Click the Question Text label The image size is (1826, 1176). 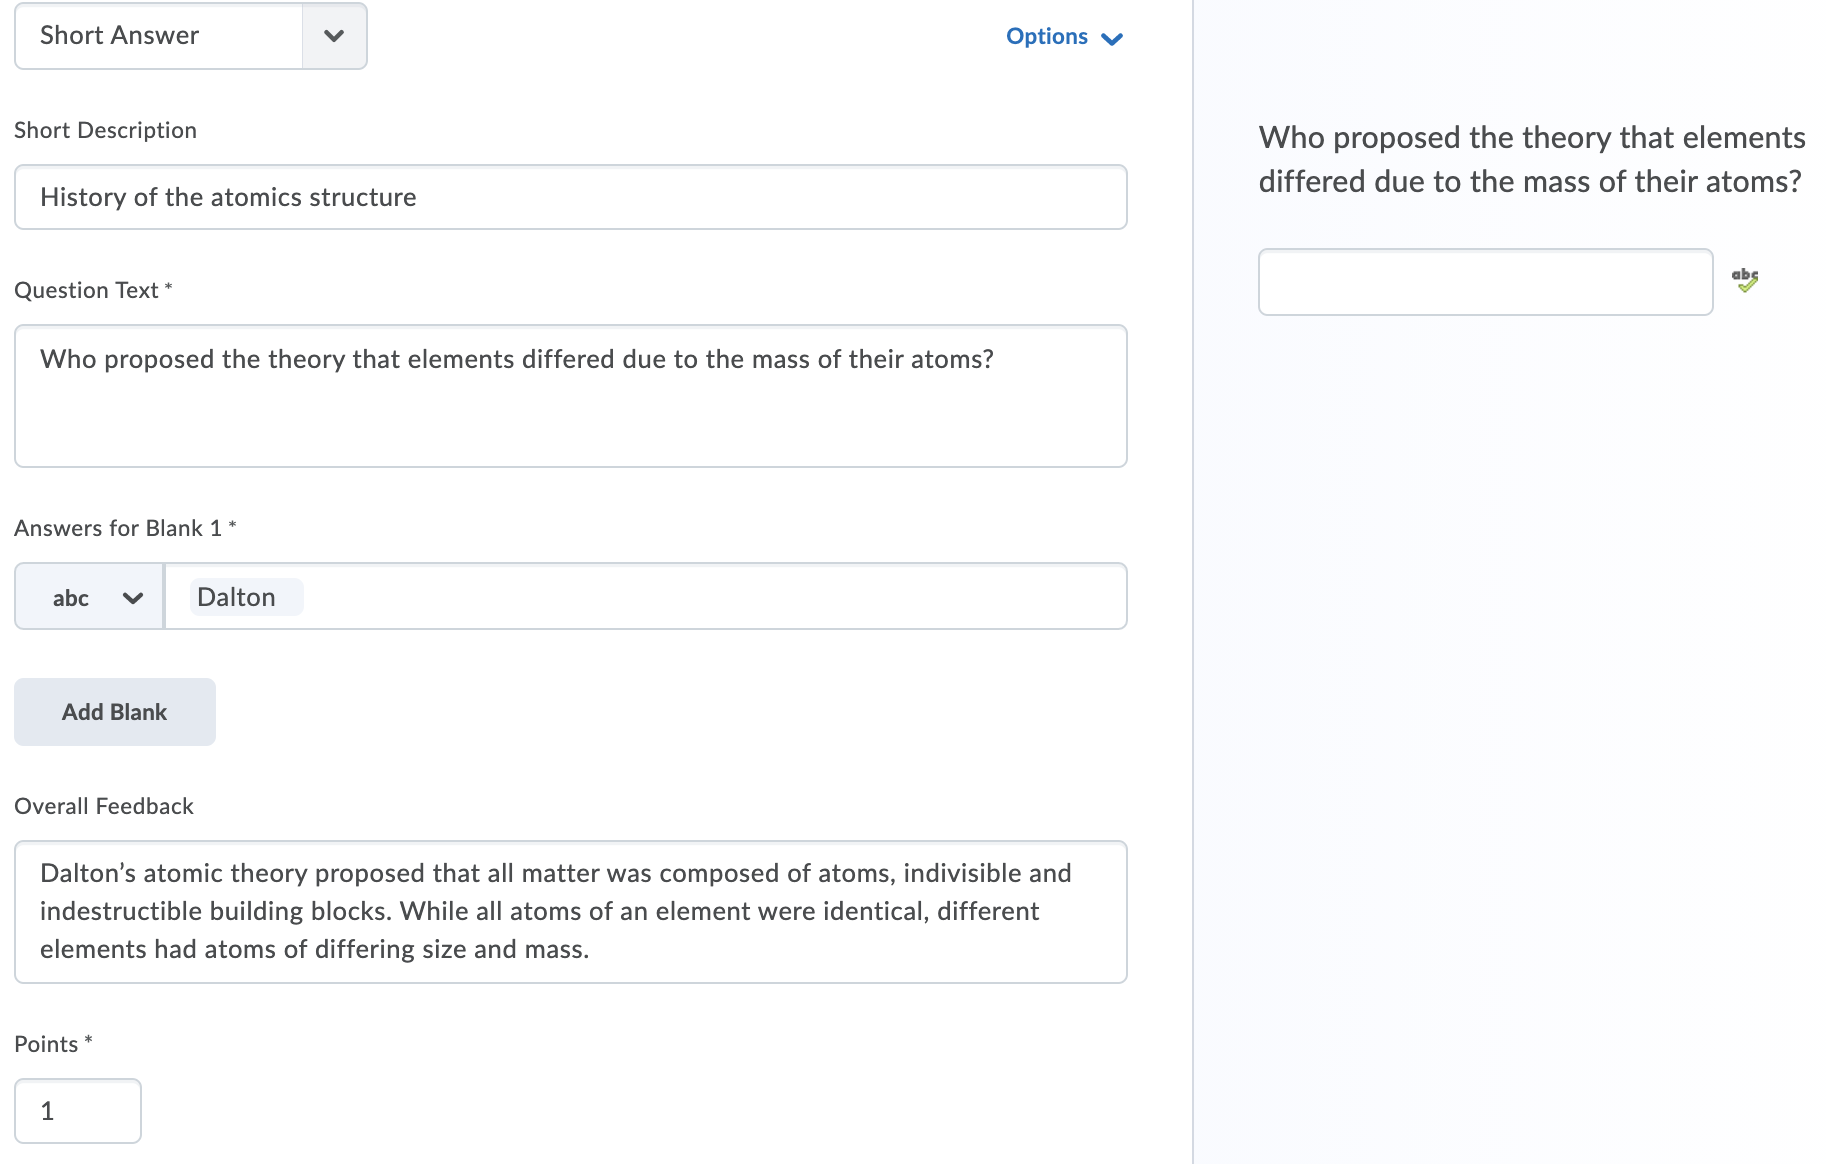87,291
